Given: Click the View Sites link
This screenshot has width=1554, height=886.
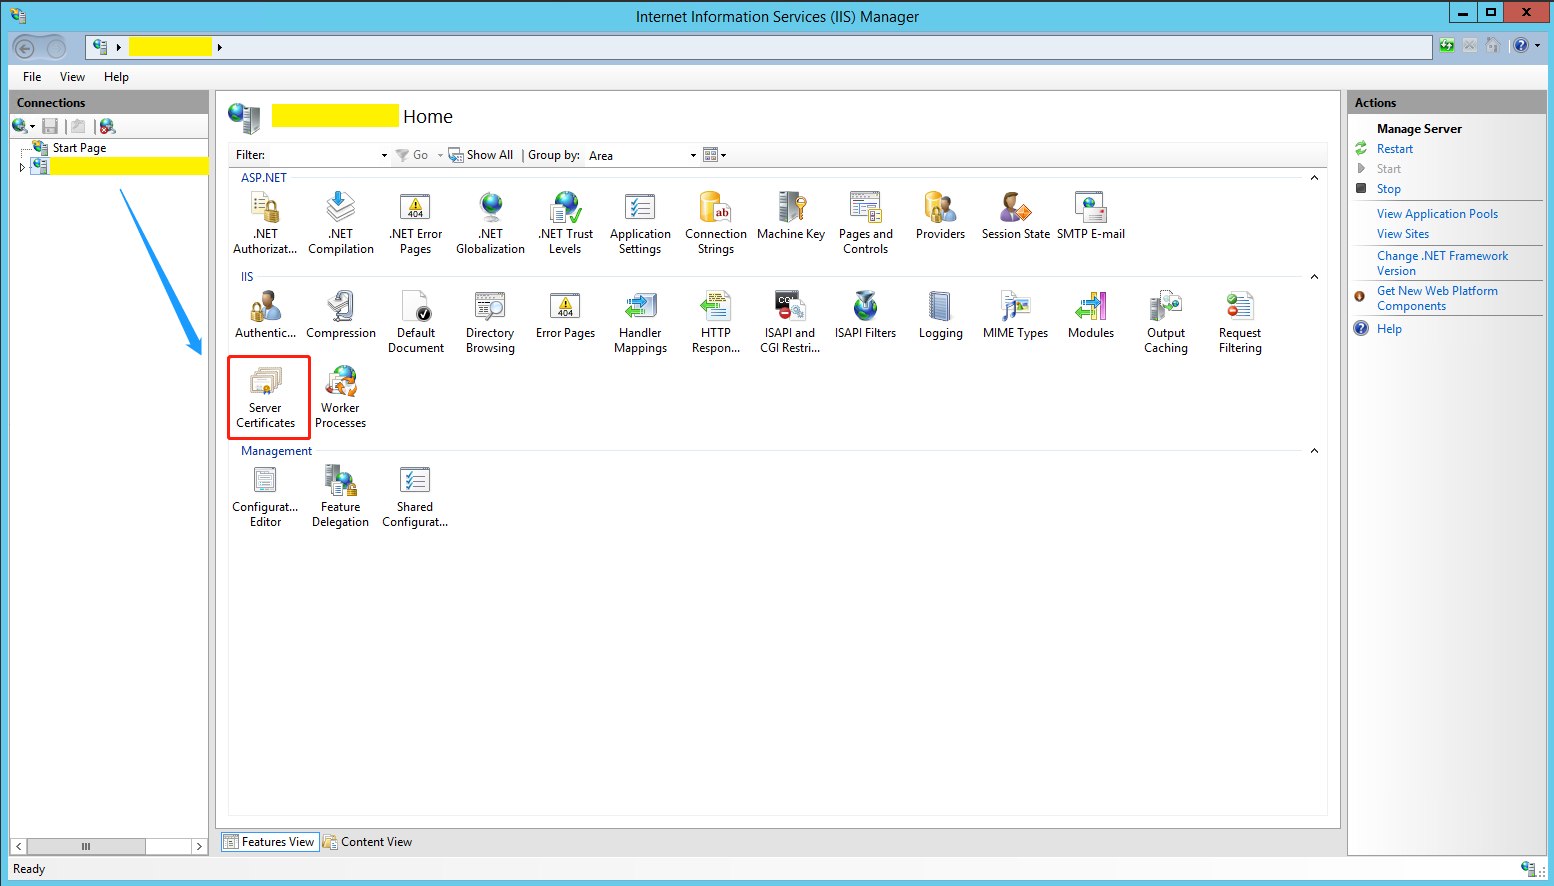Looking at the screenshot, I should [x=1402, y=234].
